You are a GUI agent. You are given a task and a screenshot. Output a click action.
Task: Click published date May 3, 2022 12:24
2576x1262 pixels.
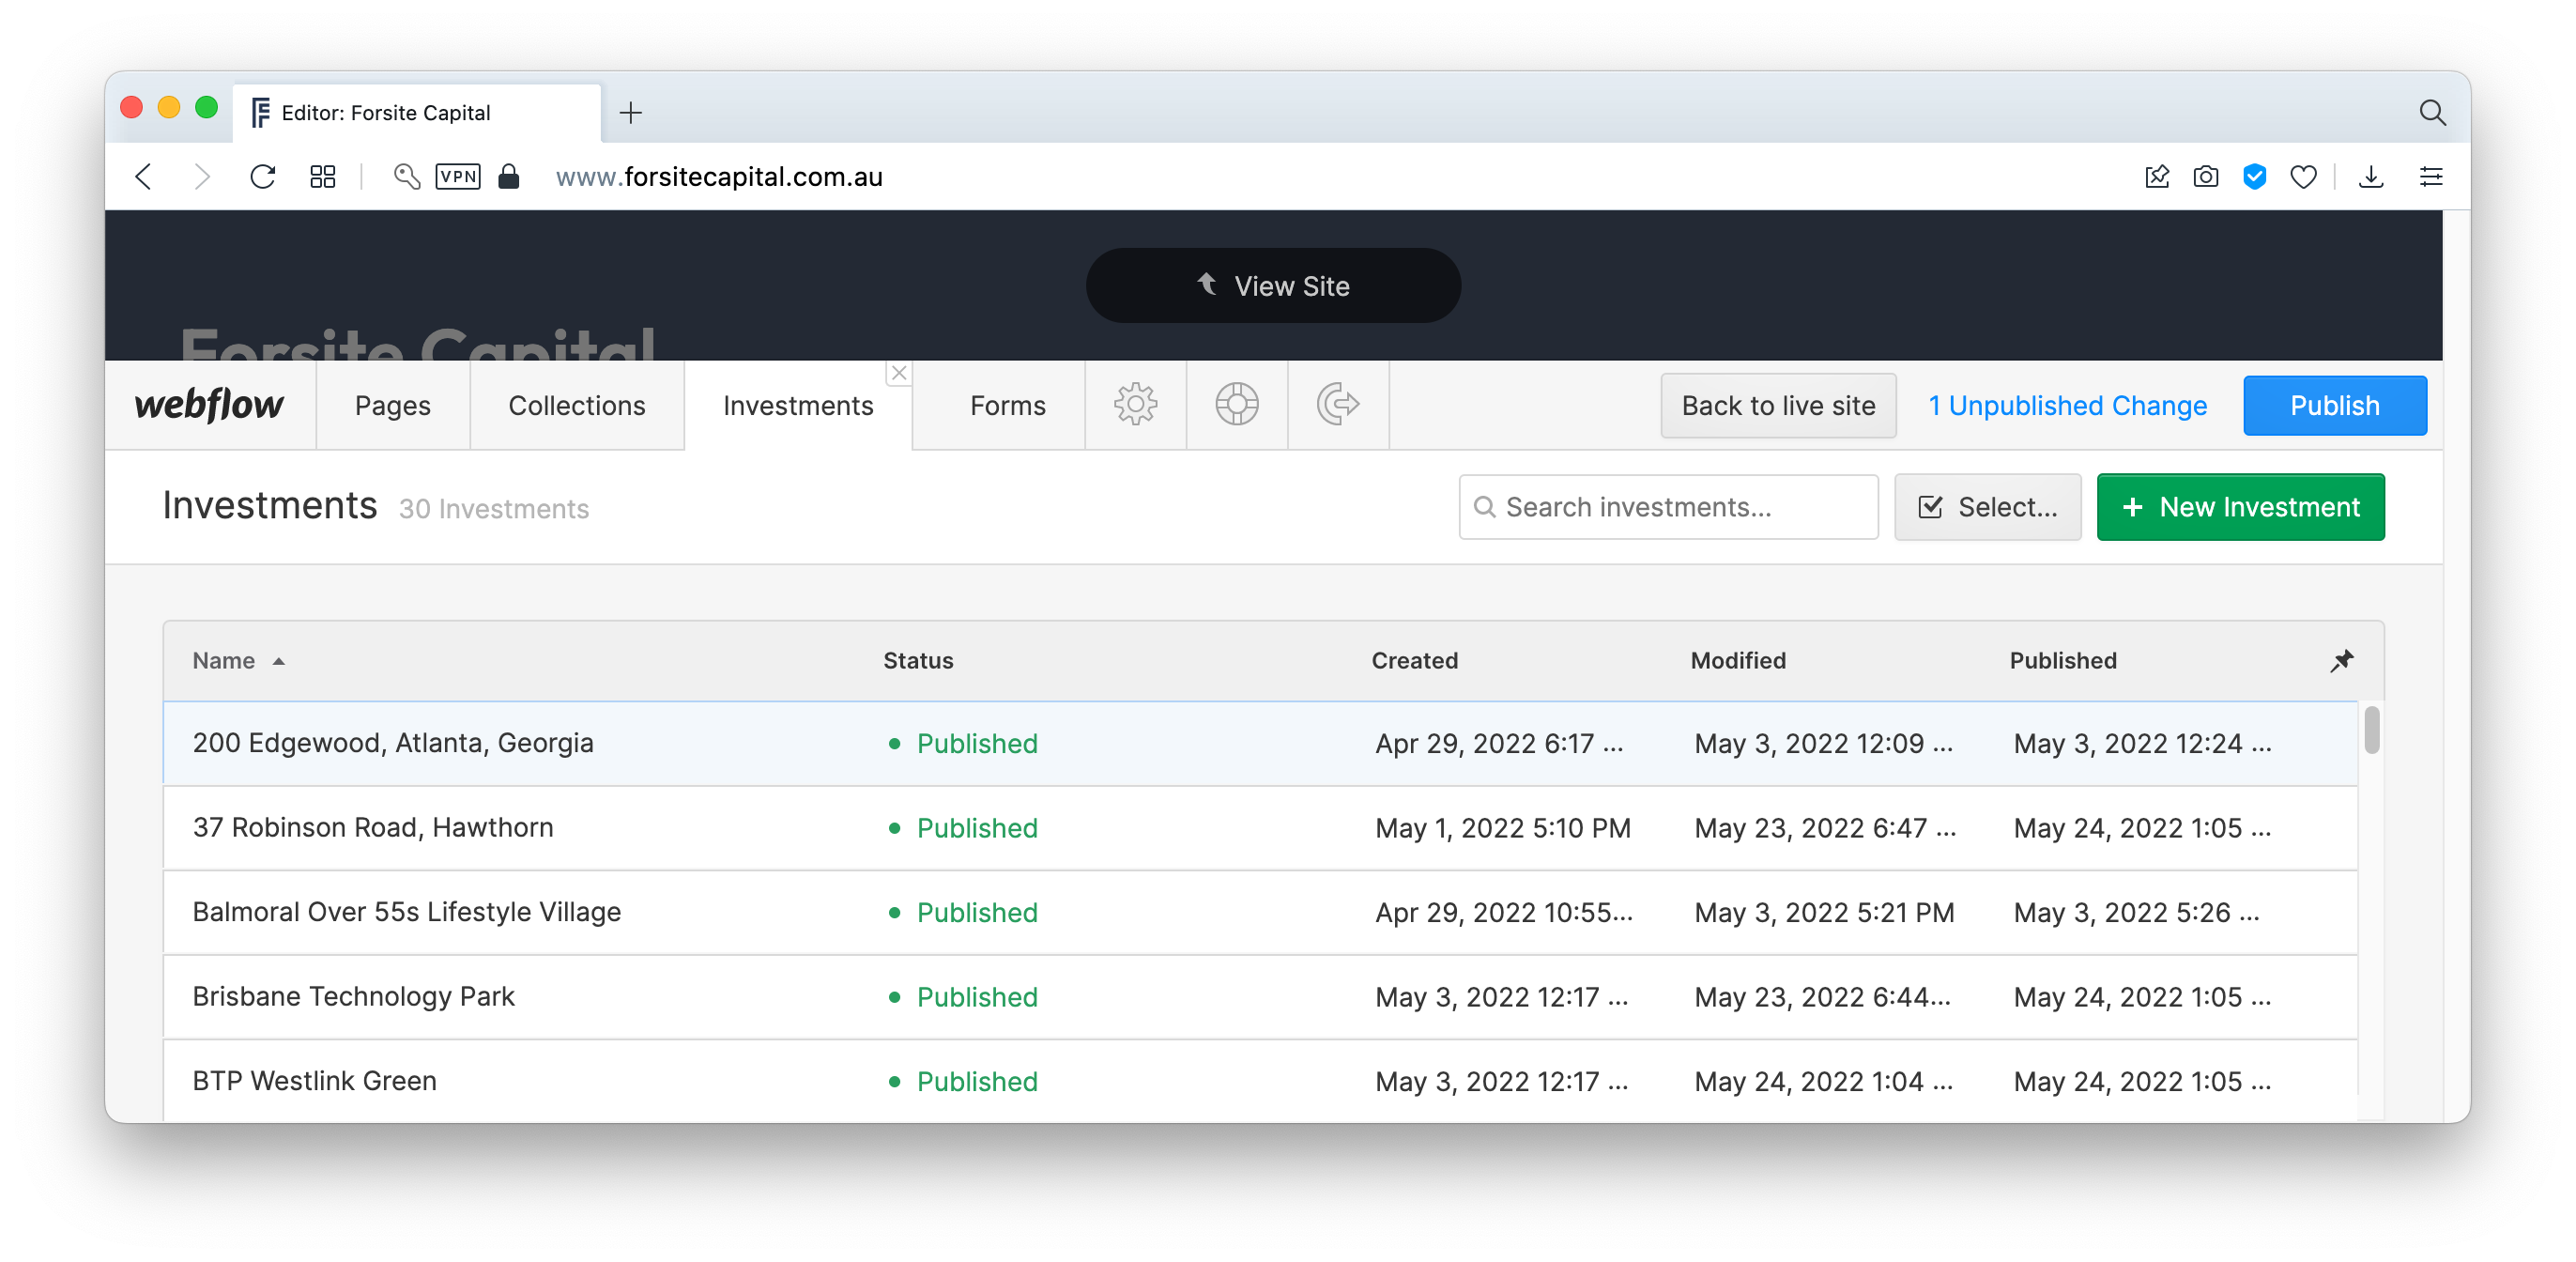coord(2143,744)
